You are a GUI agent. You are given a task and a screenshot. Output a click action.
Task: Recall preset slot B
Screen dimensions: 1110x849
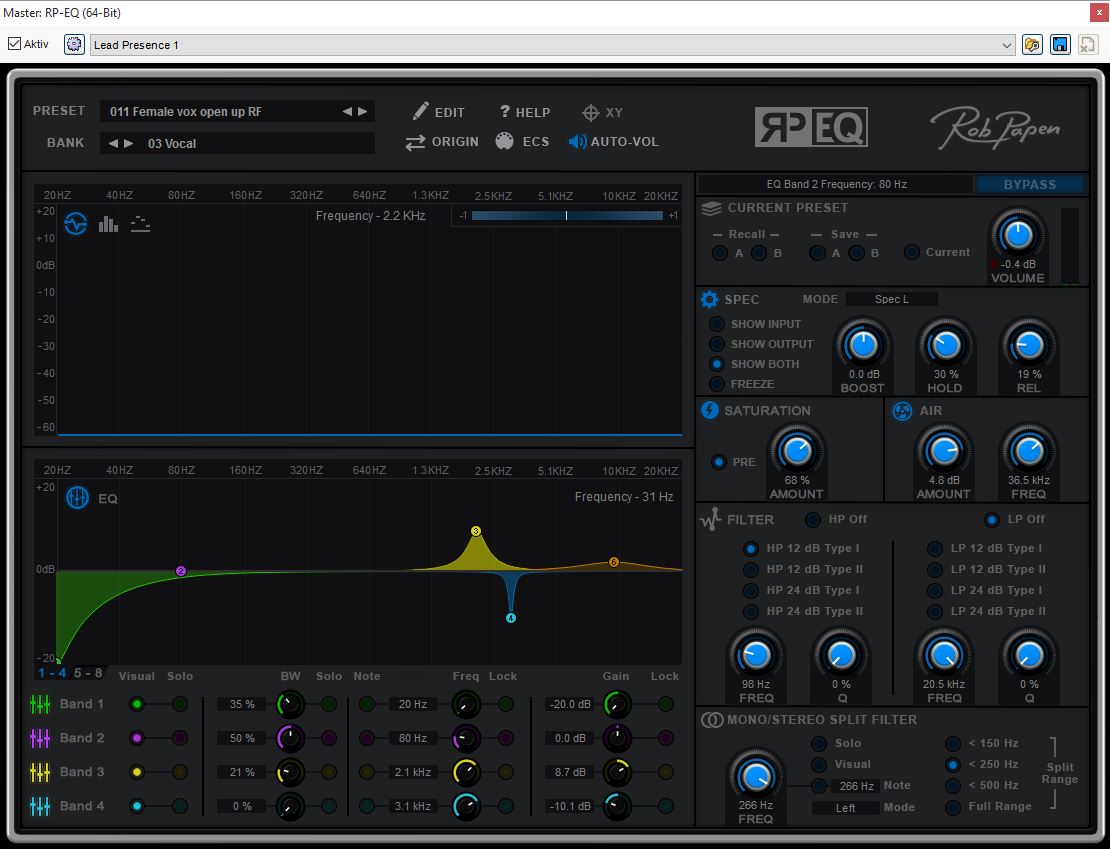[759, 253]
